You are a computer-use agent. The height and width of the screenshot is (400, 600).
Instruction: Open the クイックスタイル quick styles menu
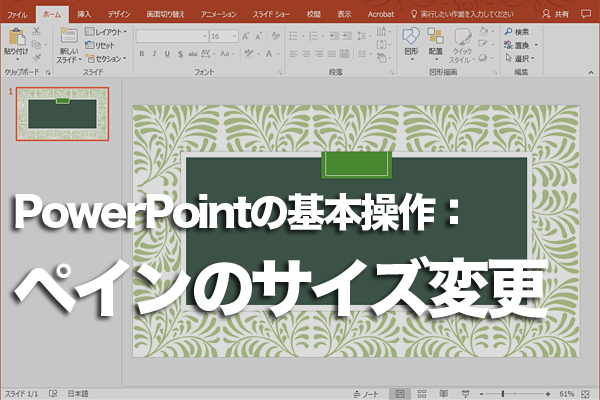point(462,45)
